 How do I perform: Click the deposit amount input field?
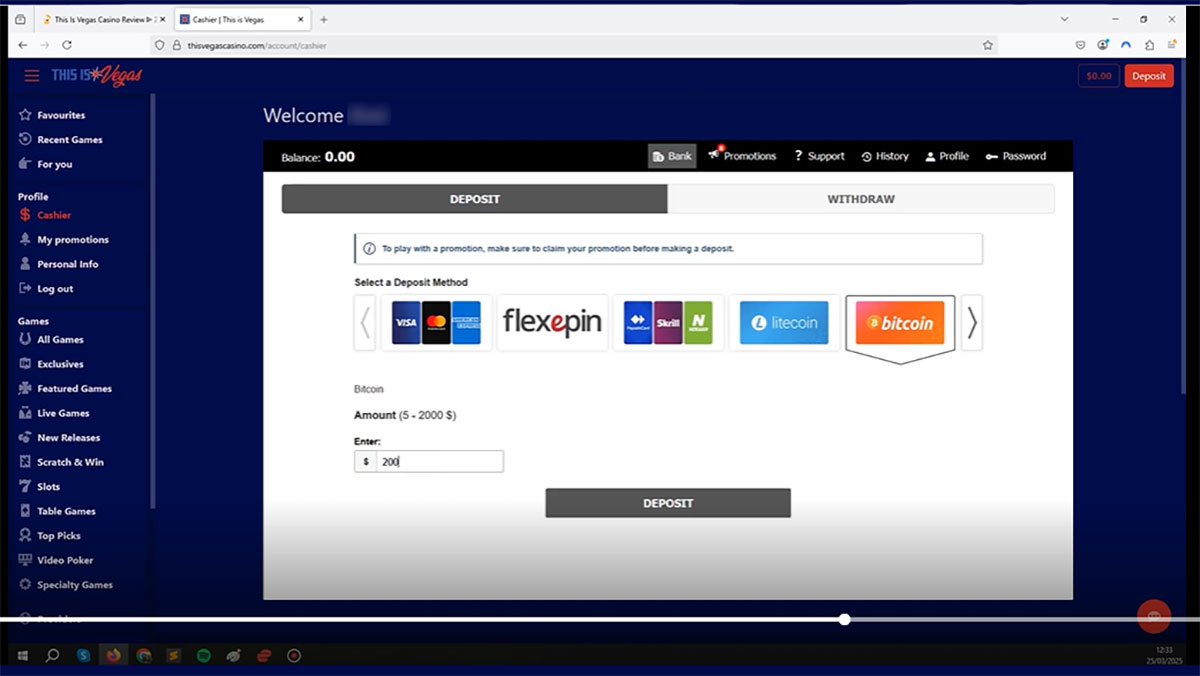point(440,461)
